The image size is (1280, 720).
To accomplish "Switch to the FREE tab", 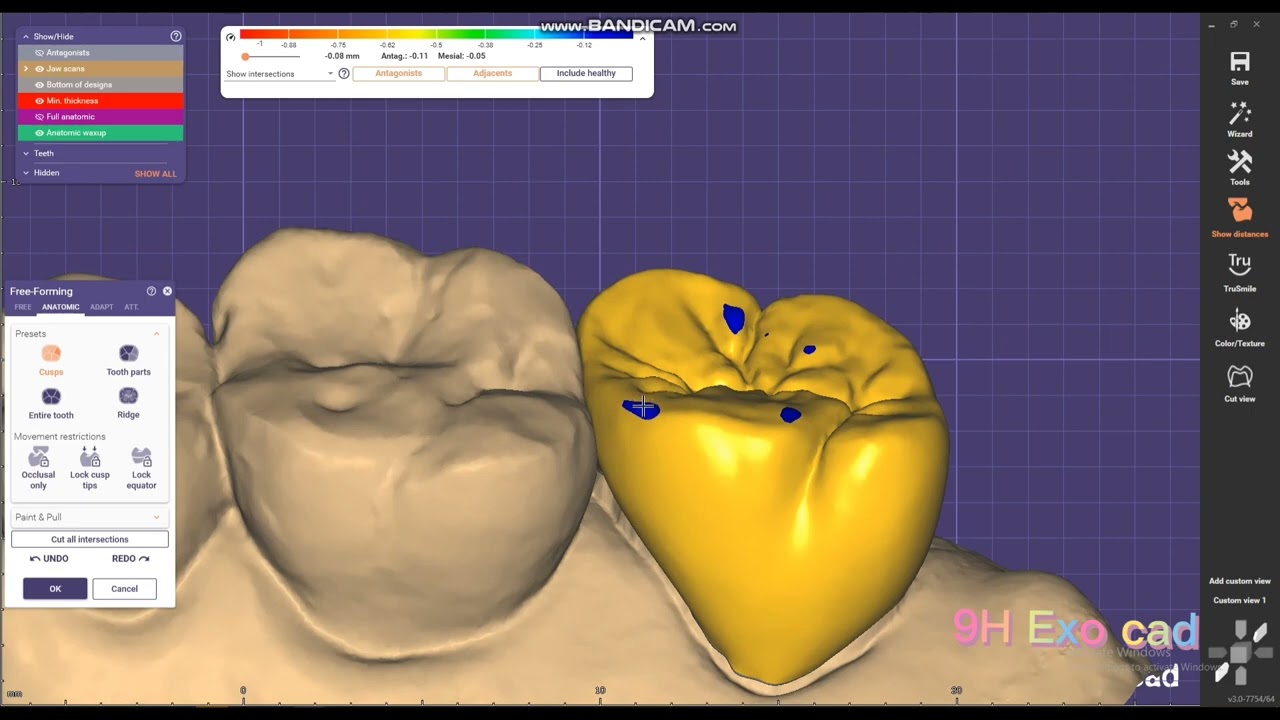I will 22,307.
